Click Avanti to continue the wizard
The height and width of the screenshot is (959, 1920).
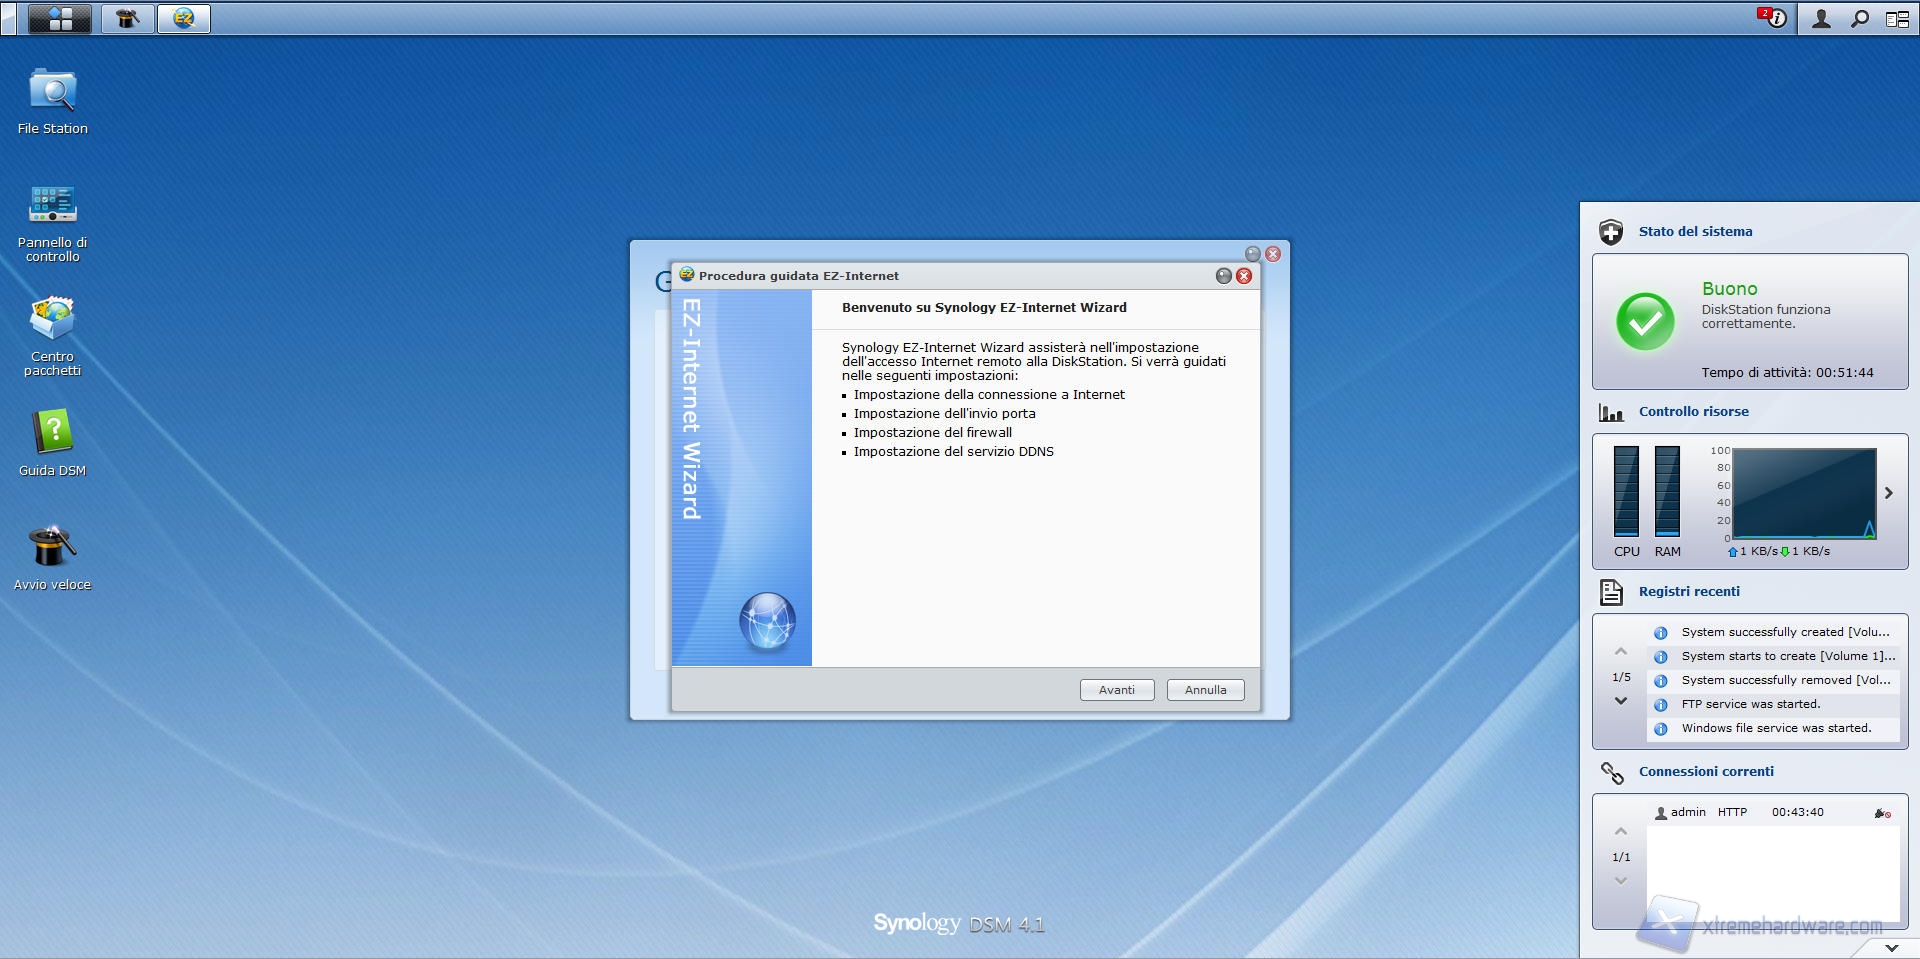point(1116,690)
